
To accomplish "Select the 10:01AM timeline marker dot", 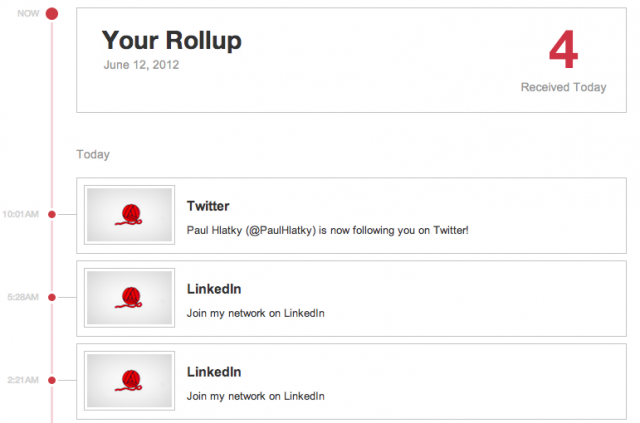I will (52, 214).
